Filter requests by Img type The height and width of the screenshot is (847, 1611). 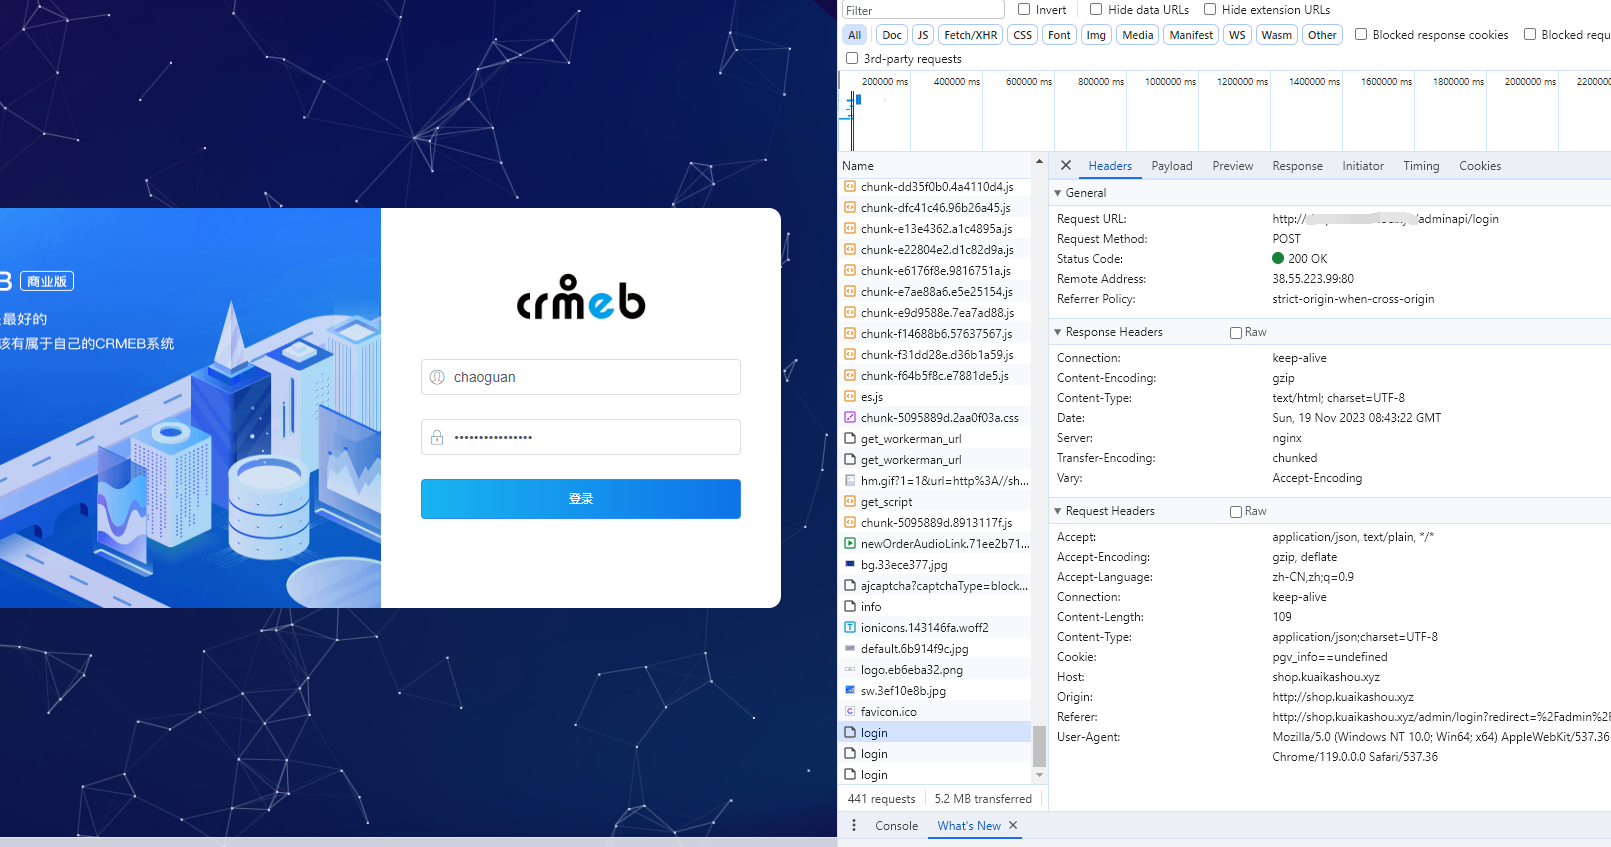[x=1096, y=35]
